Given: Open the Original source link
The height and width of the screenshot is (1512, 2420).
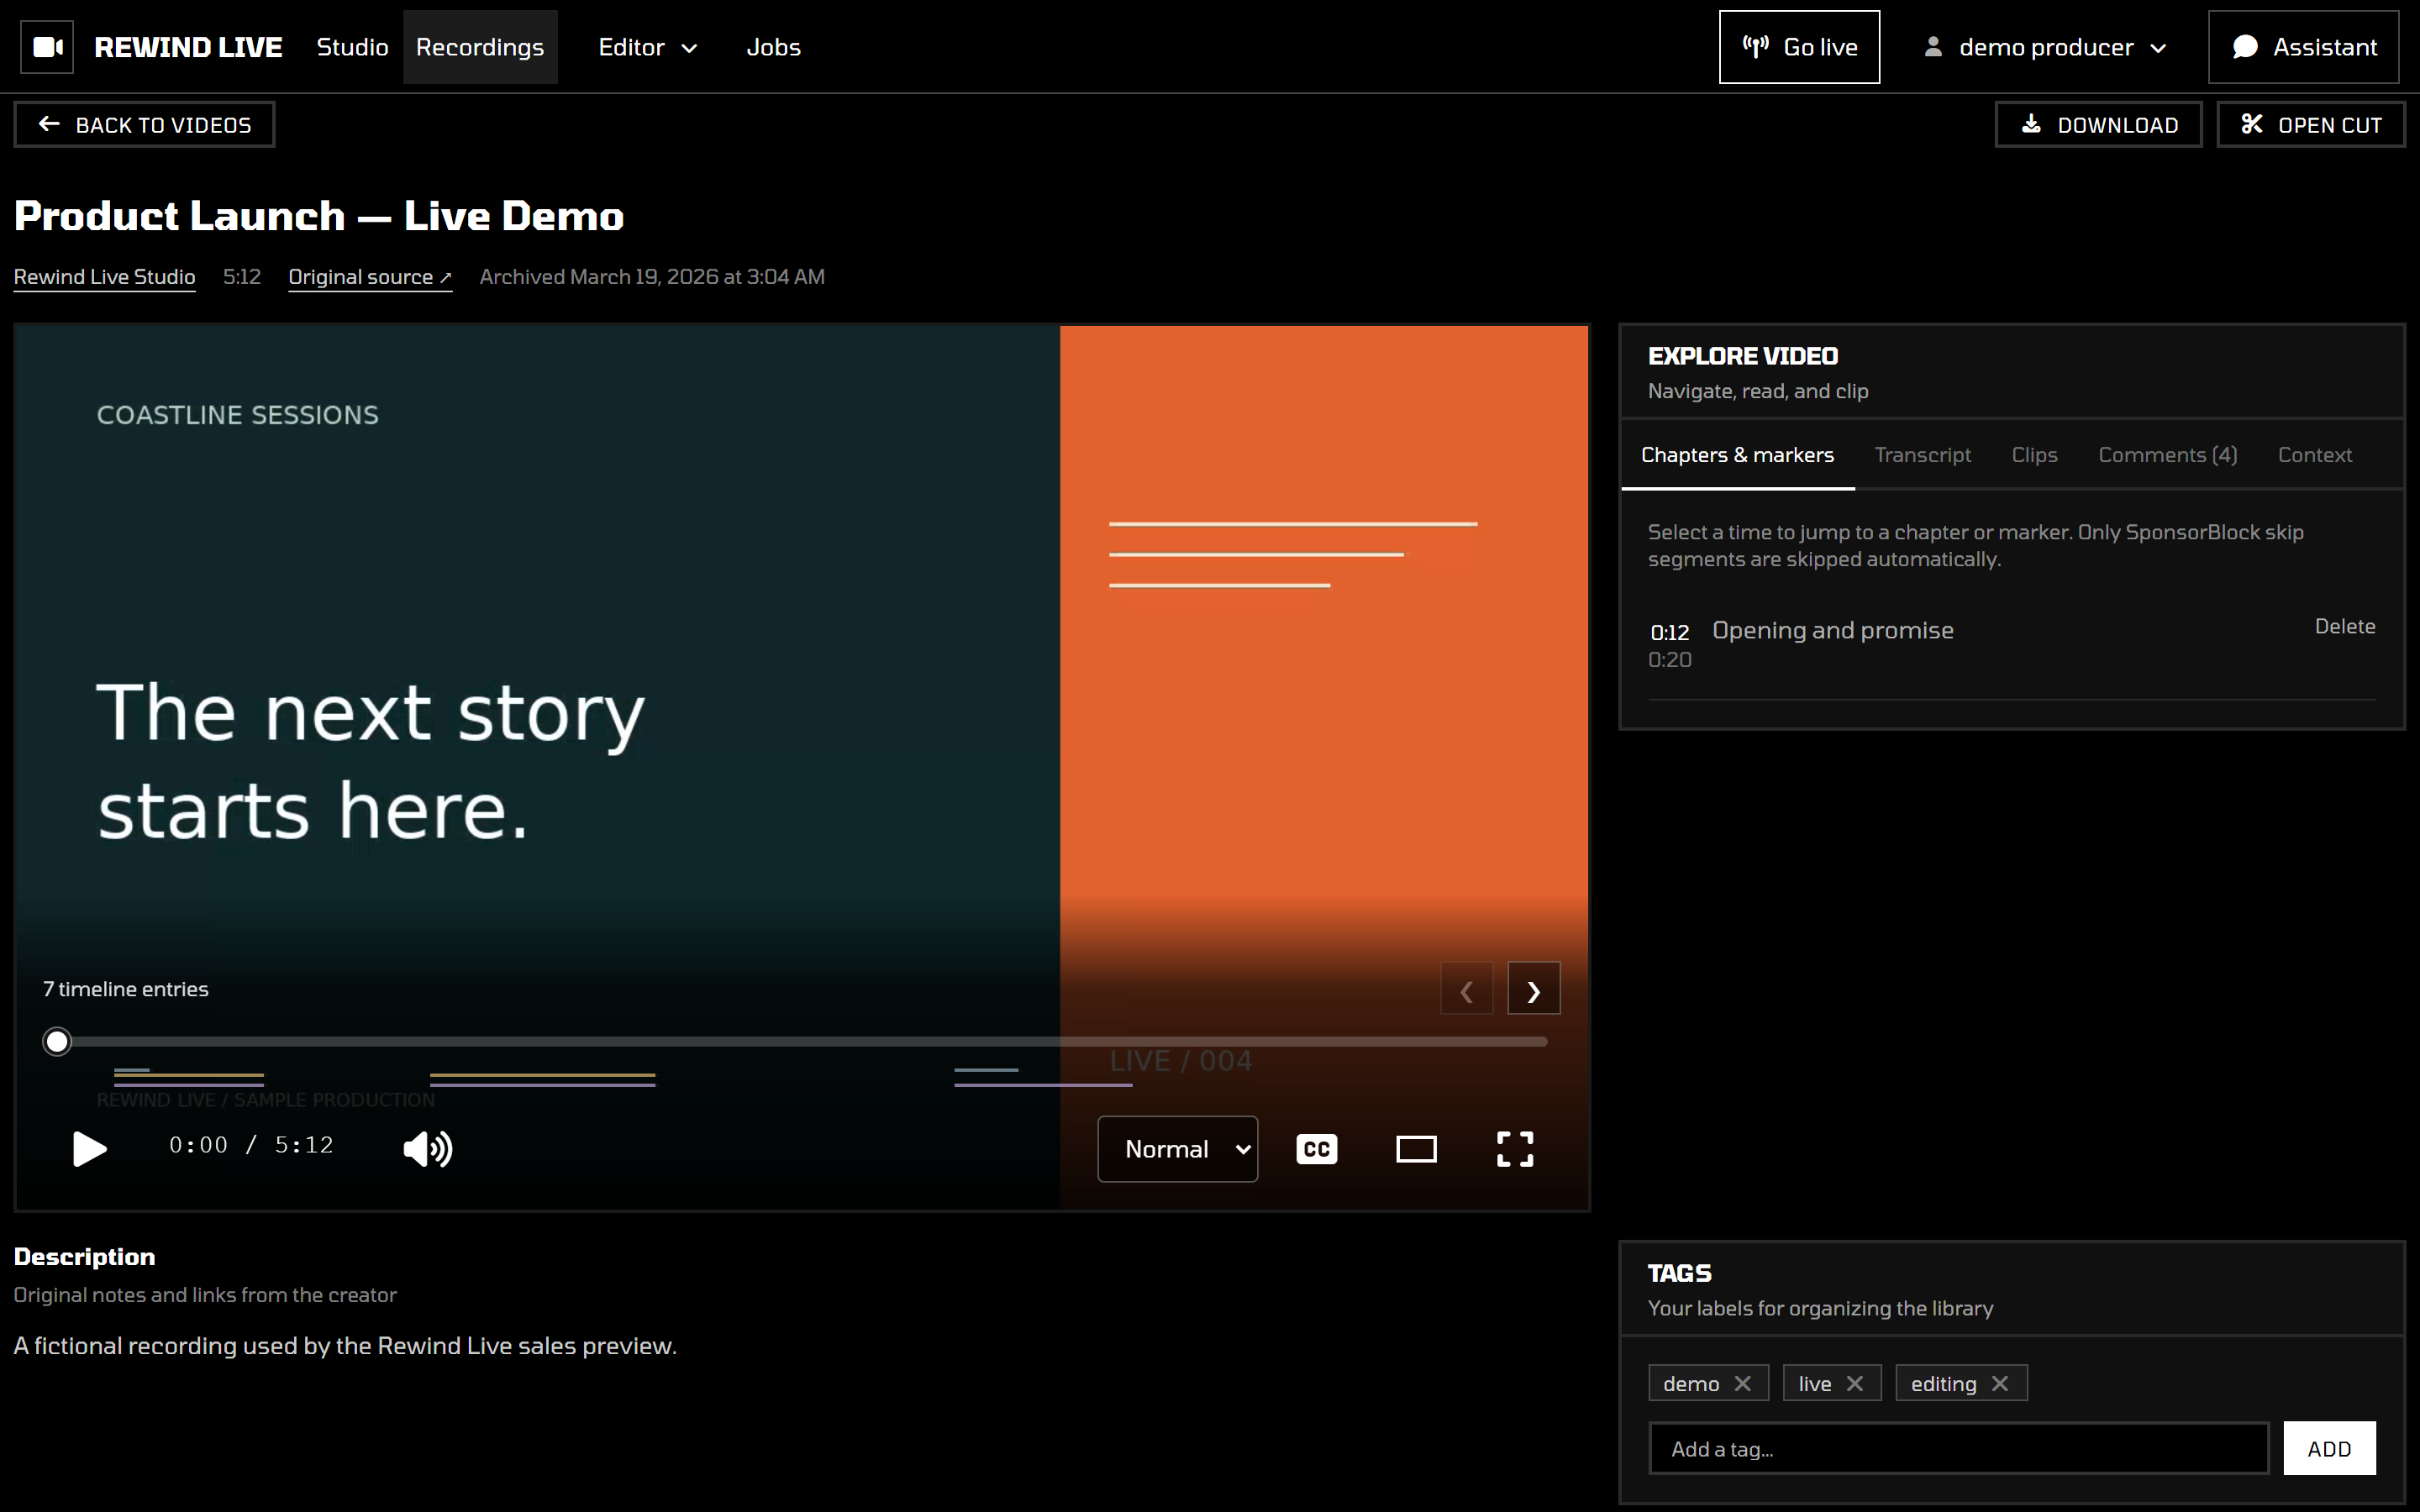Looking at the screenshot, I should pos(370,277).
